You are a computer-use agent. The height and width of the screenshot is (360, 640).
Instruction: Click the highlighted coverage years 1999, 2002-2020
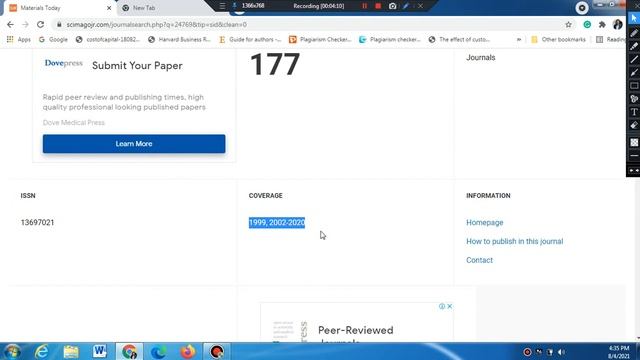click(277, 222)
